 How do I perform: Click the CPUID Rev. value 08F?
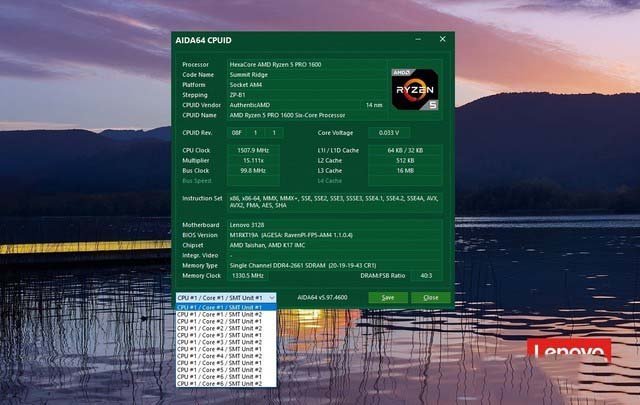pyautogui.click(x=237, y=133)
